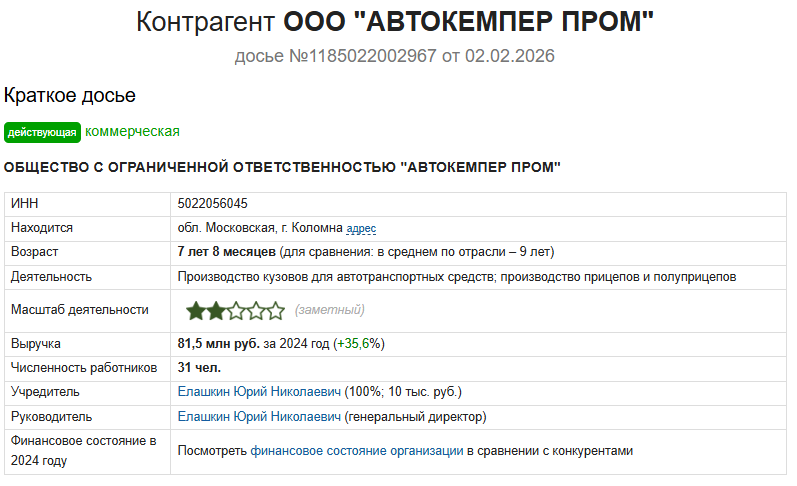
Task: Click the dossier number line under the title
Action: (394, 55)
